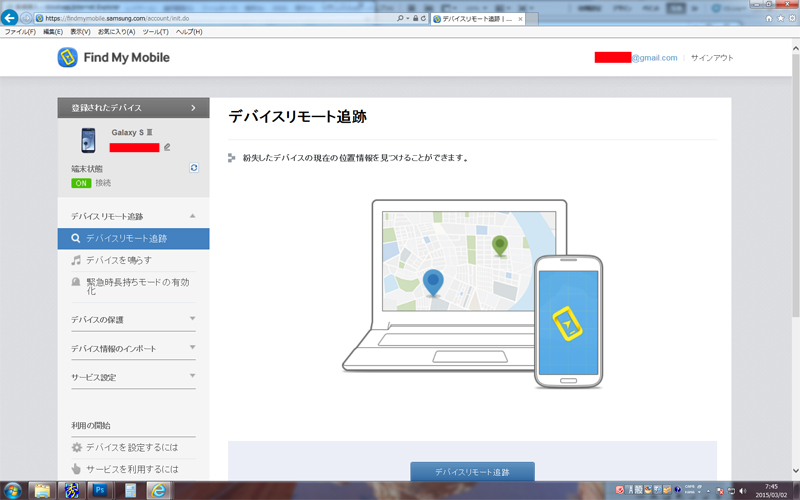
Task: Open browser tools gear icon
Action: click(x=792, y=18)
